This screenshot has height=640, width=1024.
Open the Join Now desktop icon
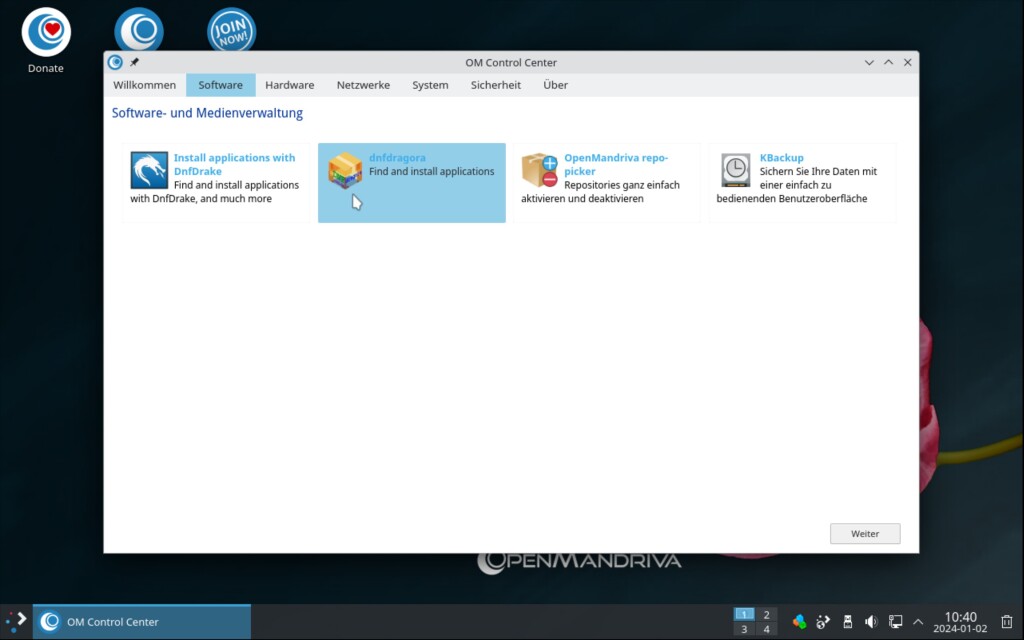tap(232, 31)
